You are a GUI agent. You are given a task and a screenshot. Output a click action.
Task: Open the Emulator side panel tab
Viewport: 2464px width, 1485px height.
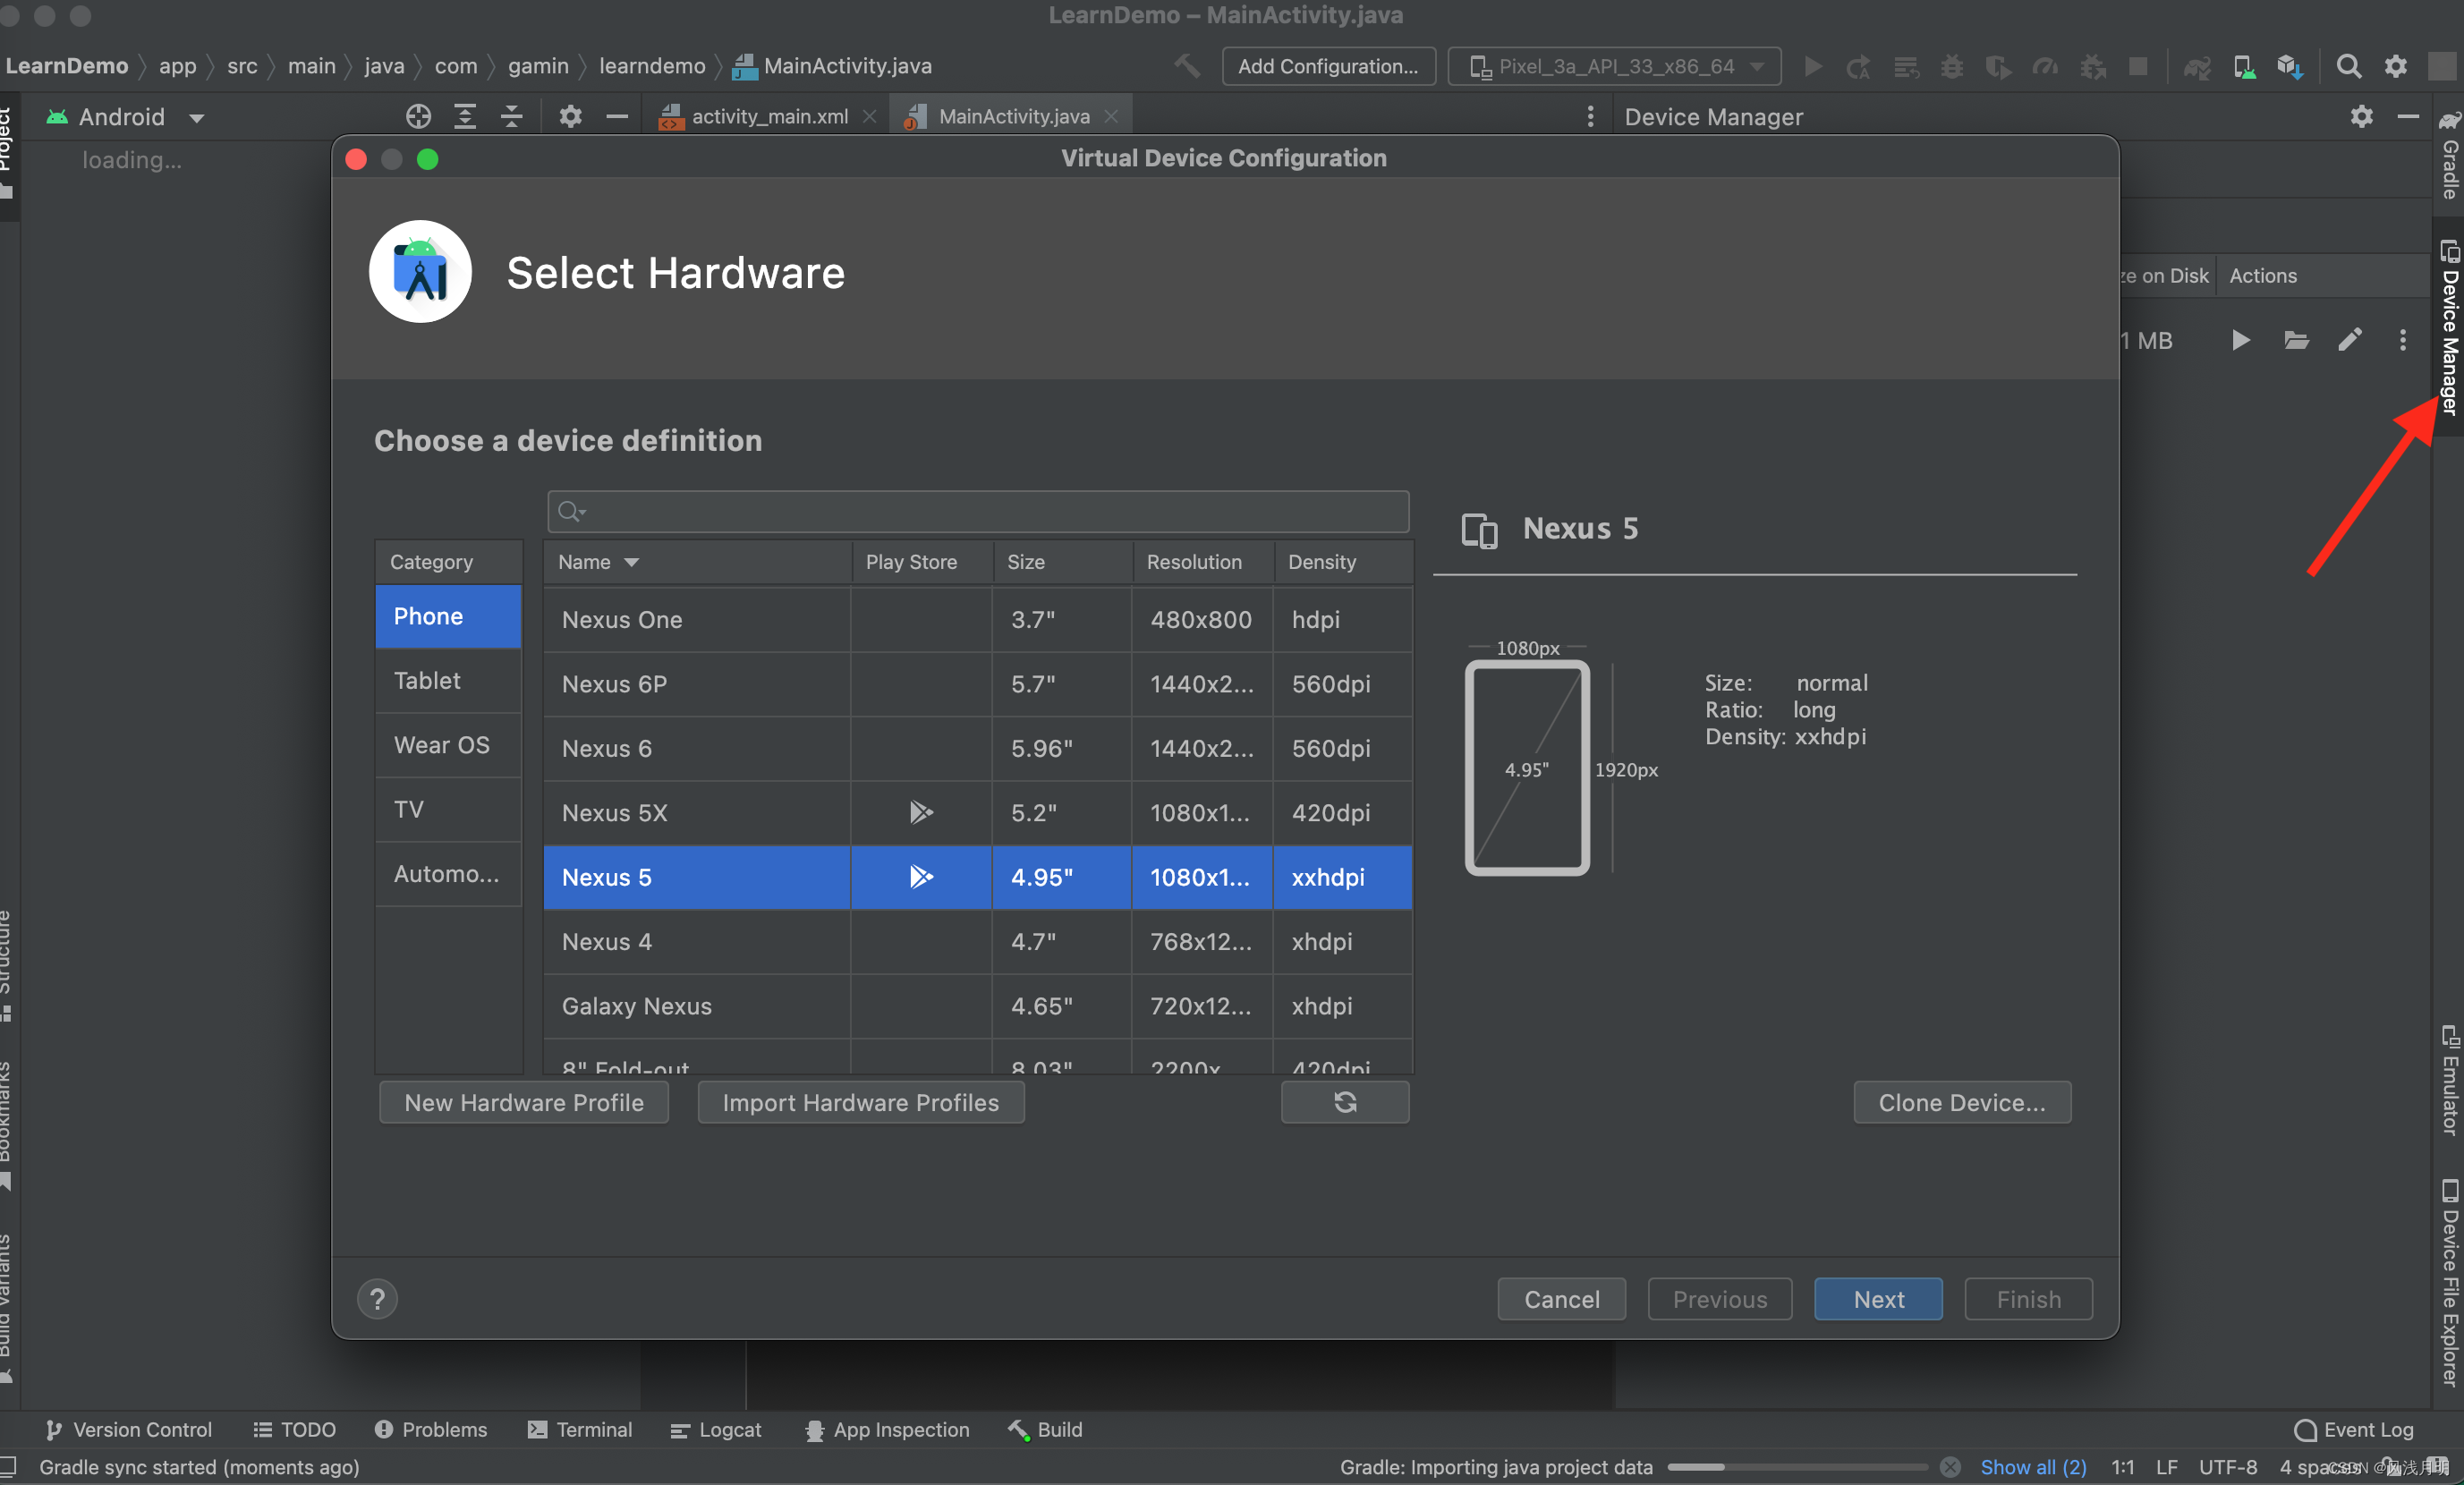(x=2449, y=1080)
